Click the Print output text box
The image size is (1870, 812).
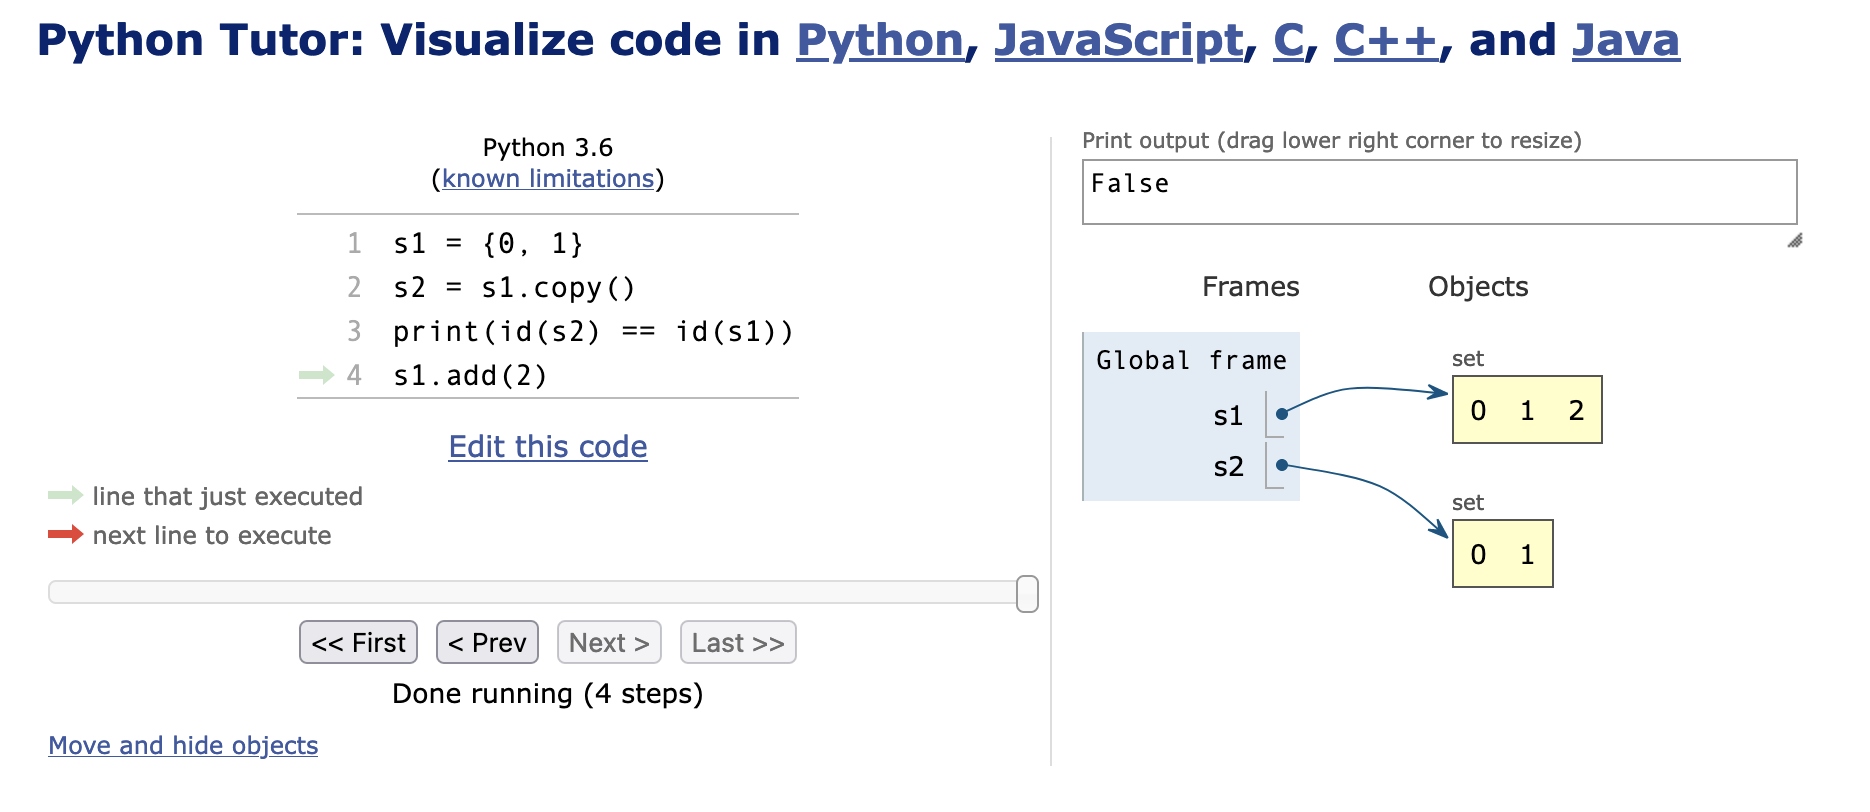coord(1439,192)
